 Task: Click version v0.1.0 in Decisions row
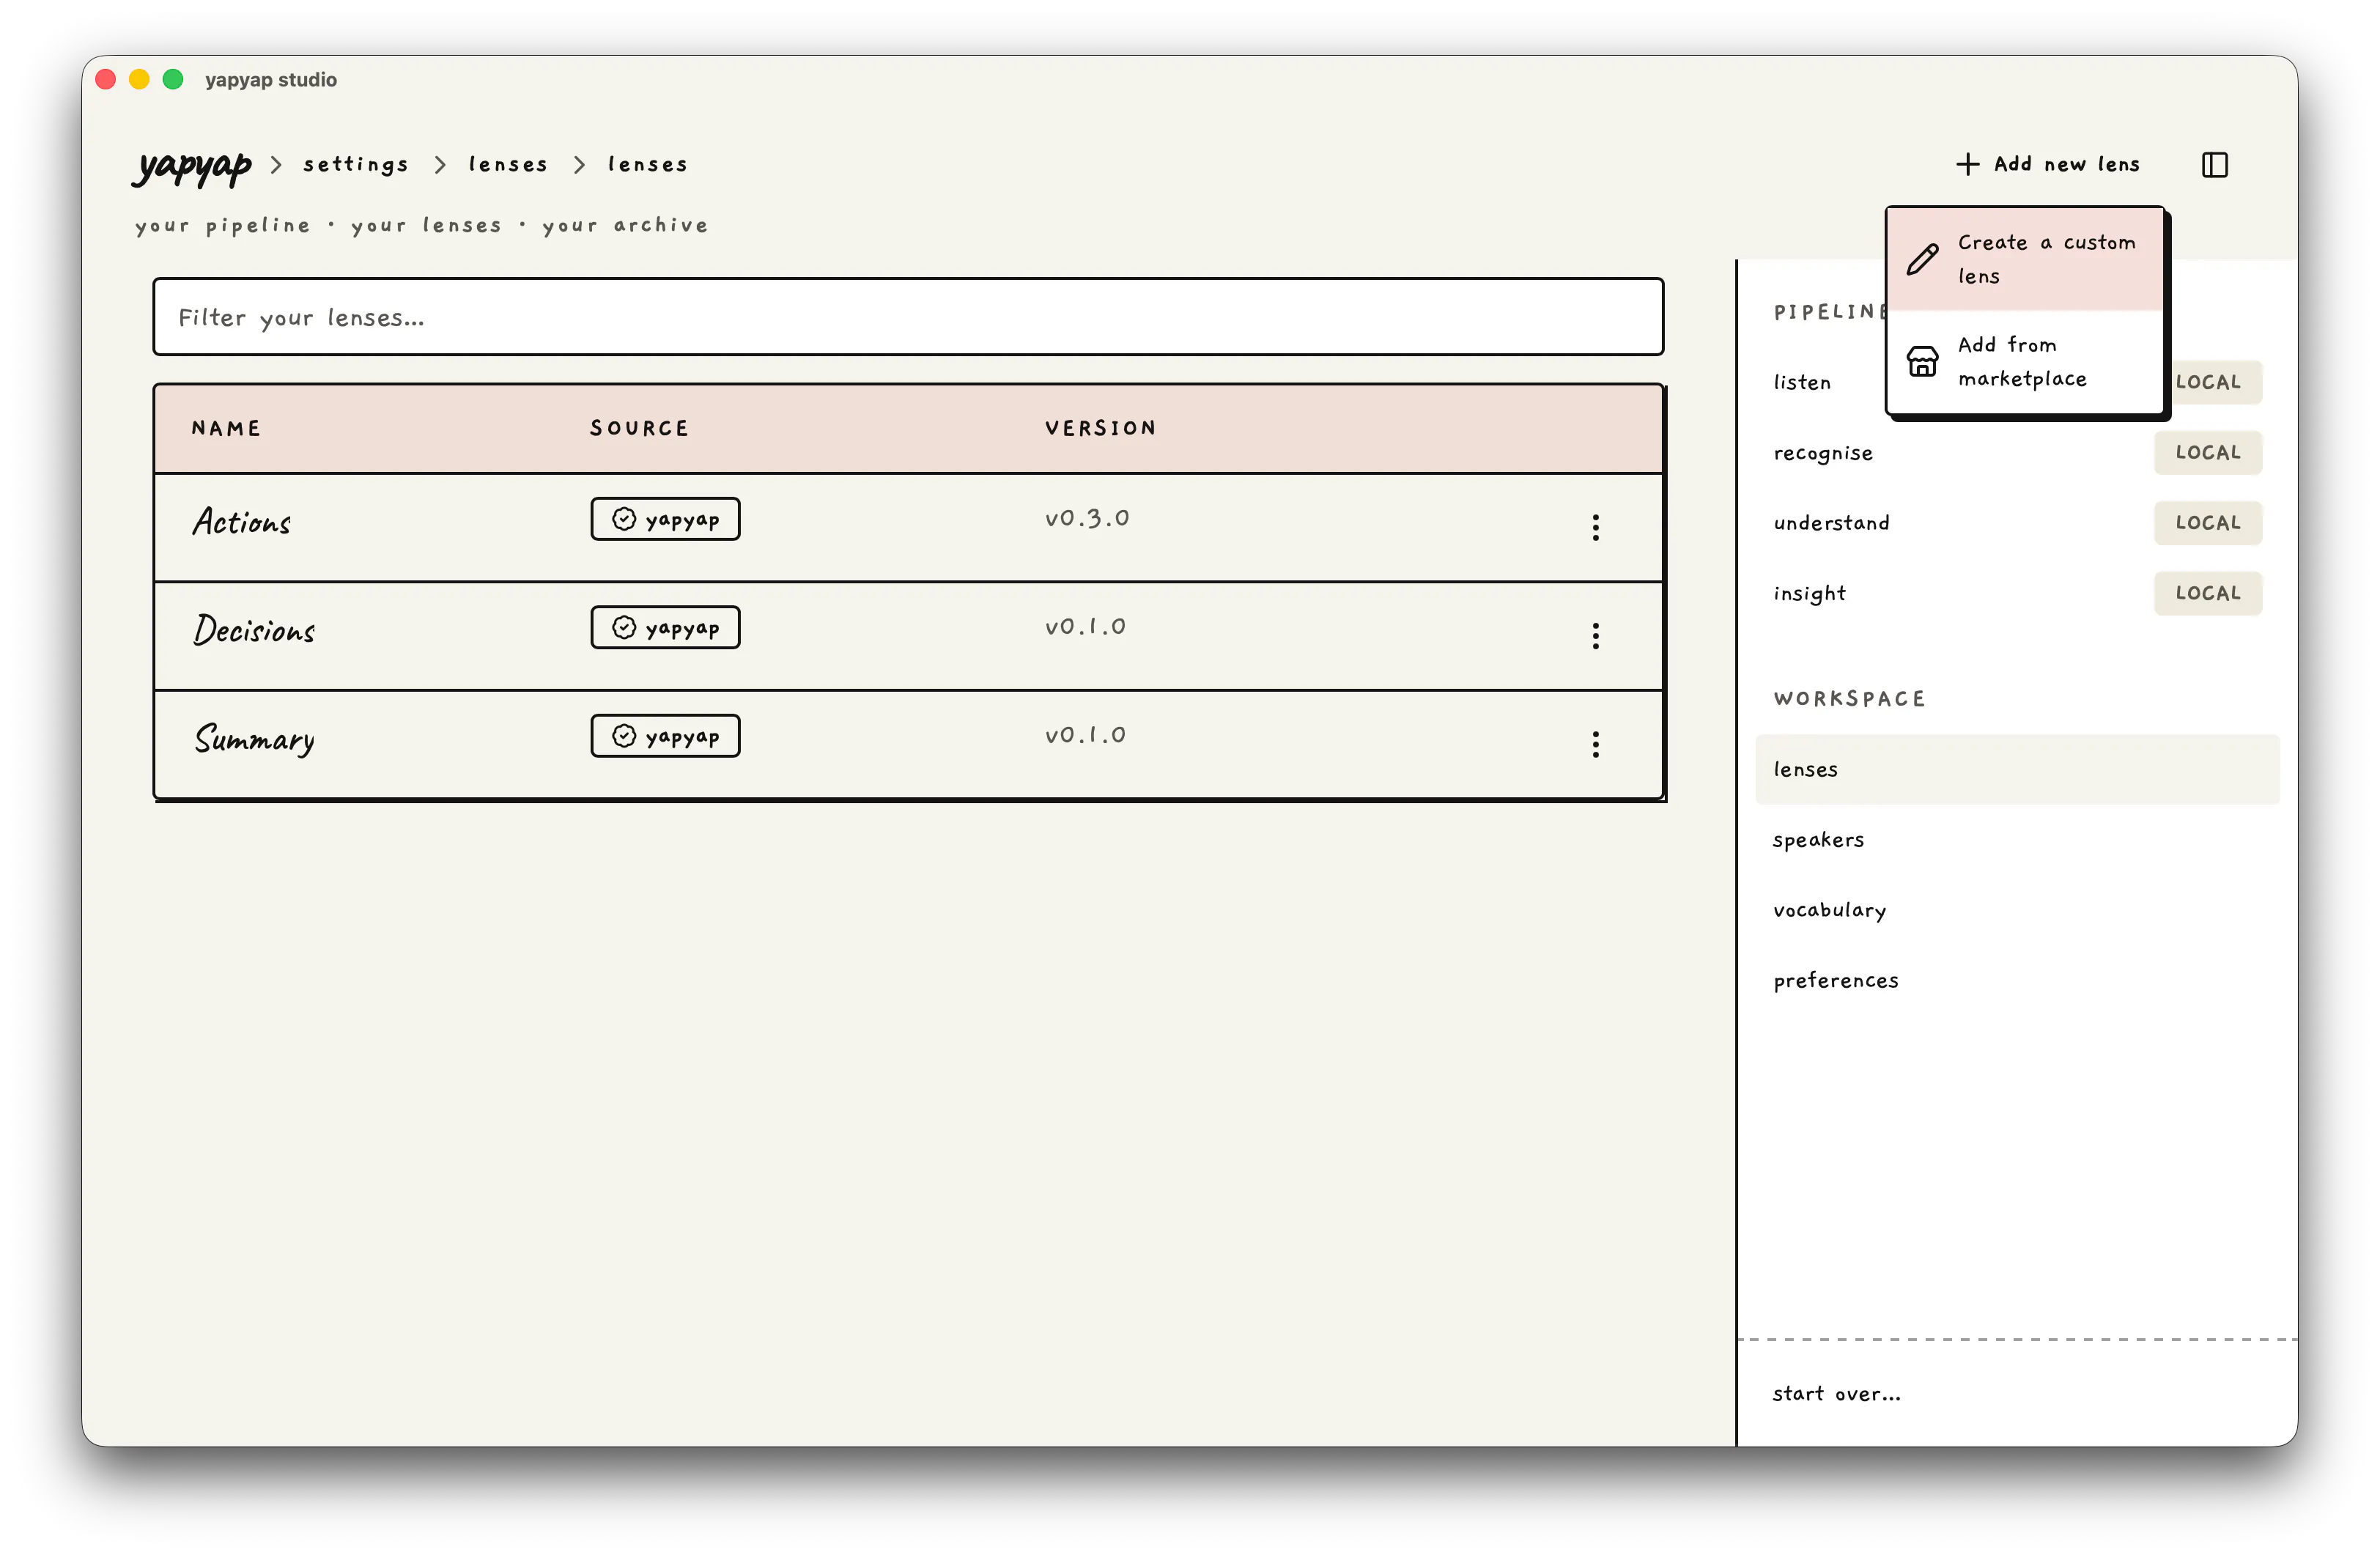click(x=1085, y=627)
